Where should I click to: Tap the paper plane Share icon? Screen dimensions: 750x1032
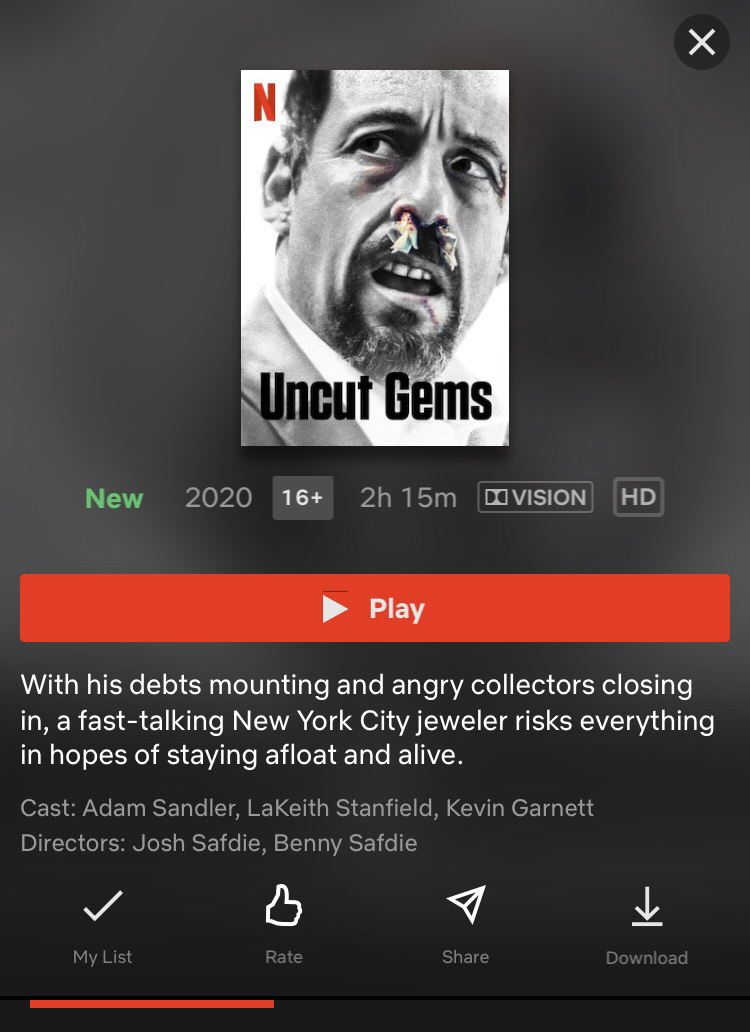pos(466,904)
